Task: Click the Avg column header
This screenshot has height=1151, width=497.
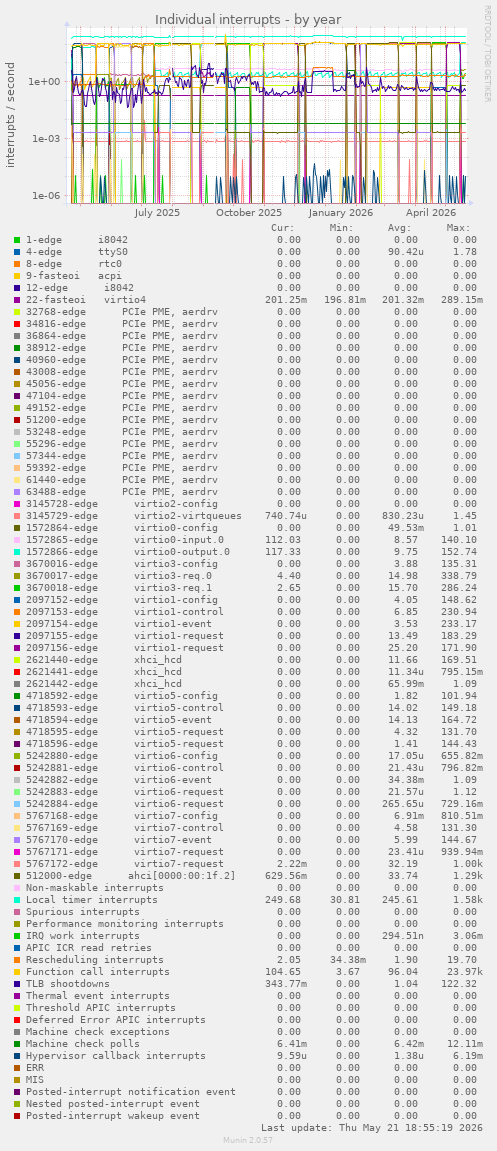Action: pos(399,228)
